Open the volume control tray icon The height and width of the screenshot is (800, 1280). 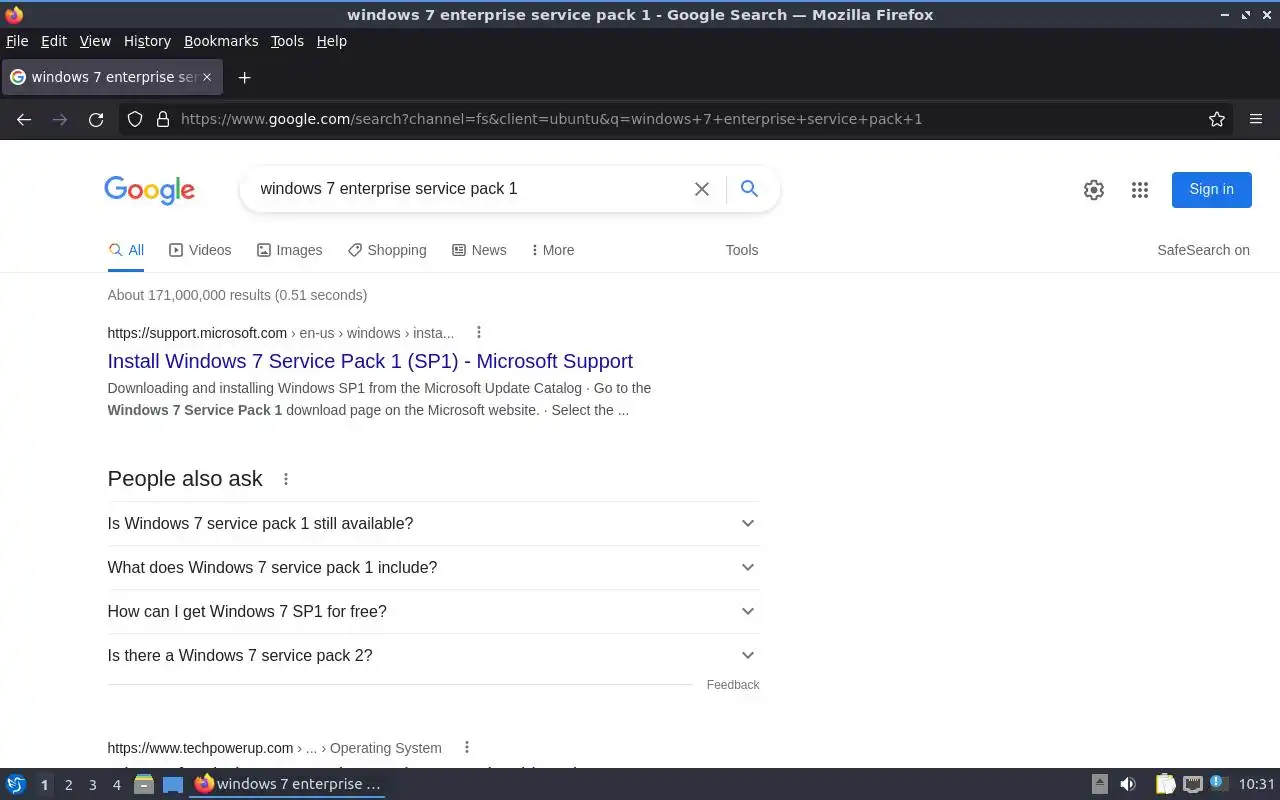tap(1128, 784)
